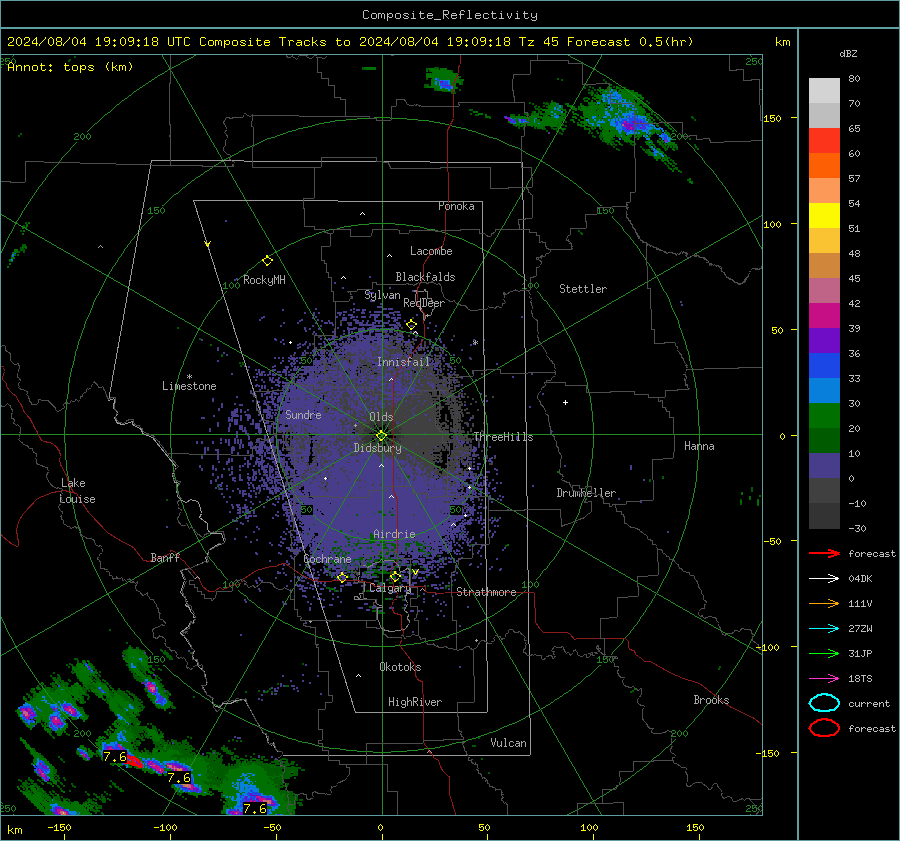900x841 pixels.
Task: Click the Brooks town label
Action: (x=711, y=700)
